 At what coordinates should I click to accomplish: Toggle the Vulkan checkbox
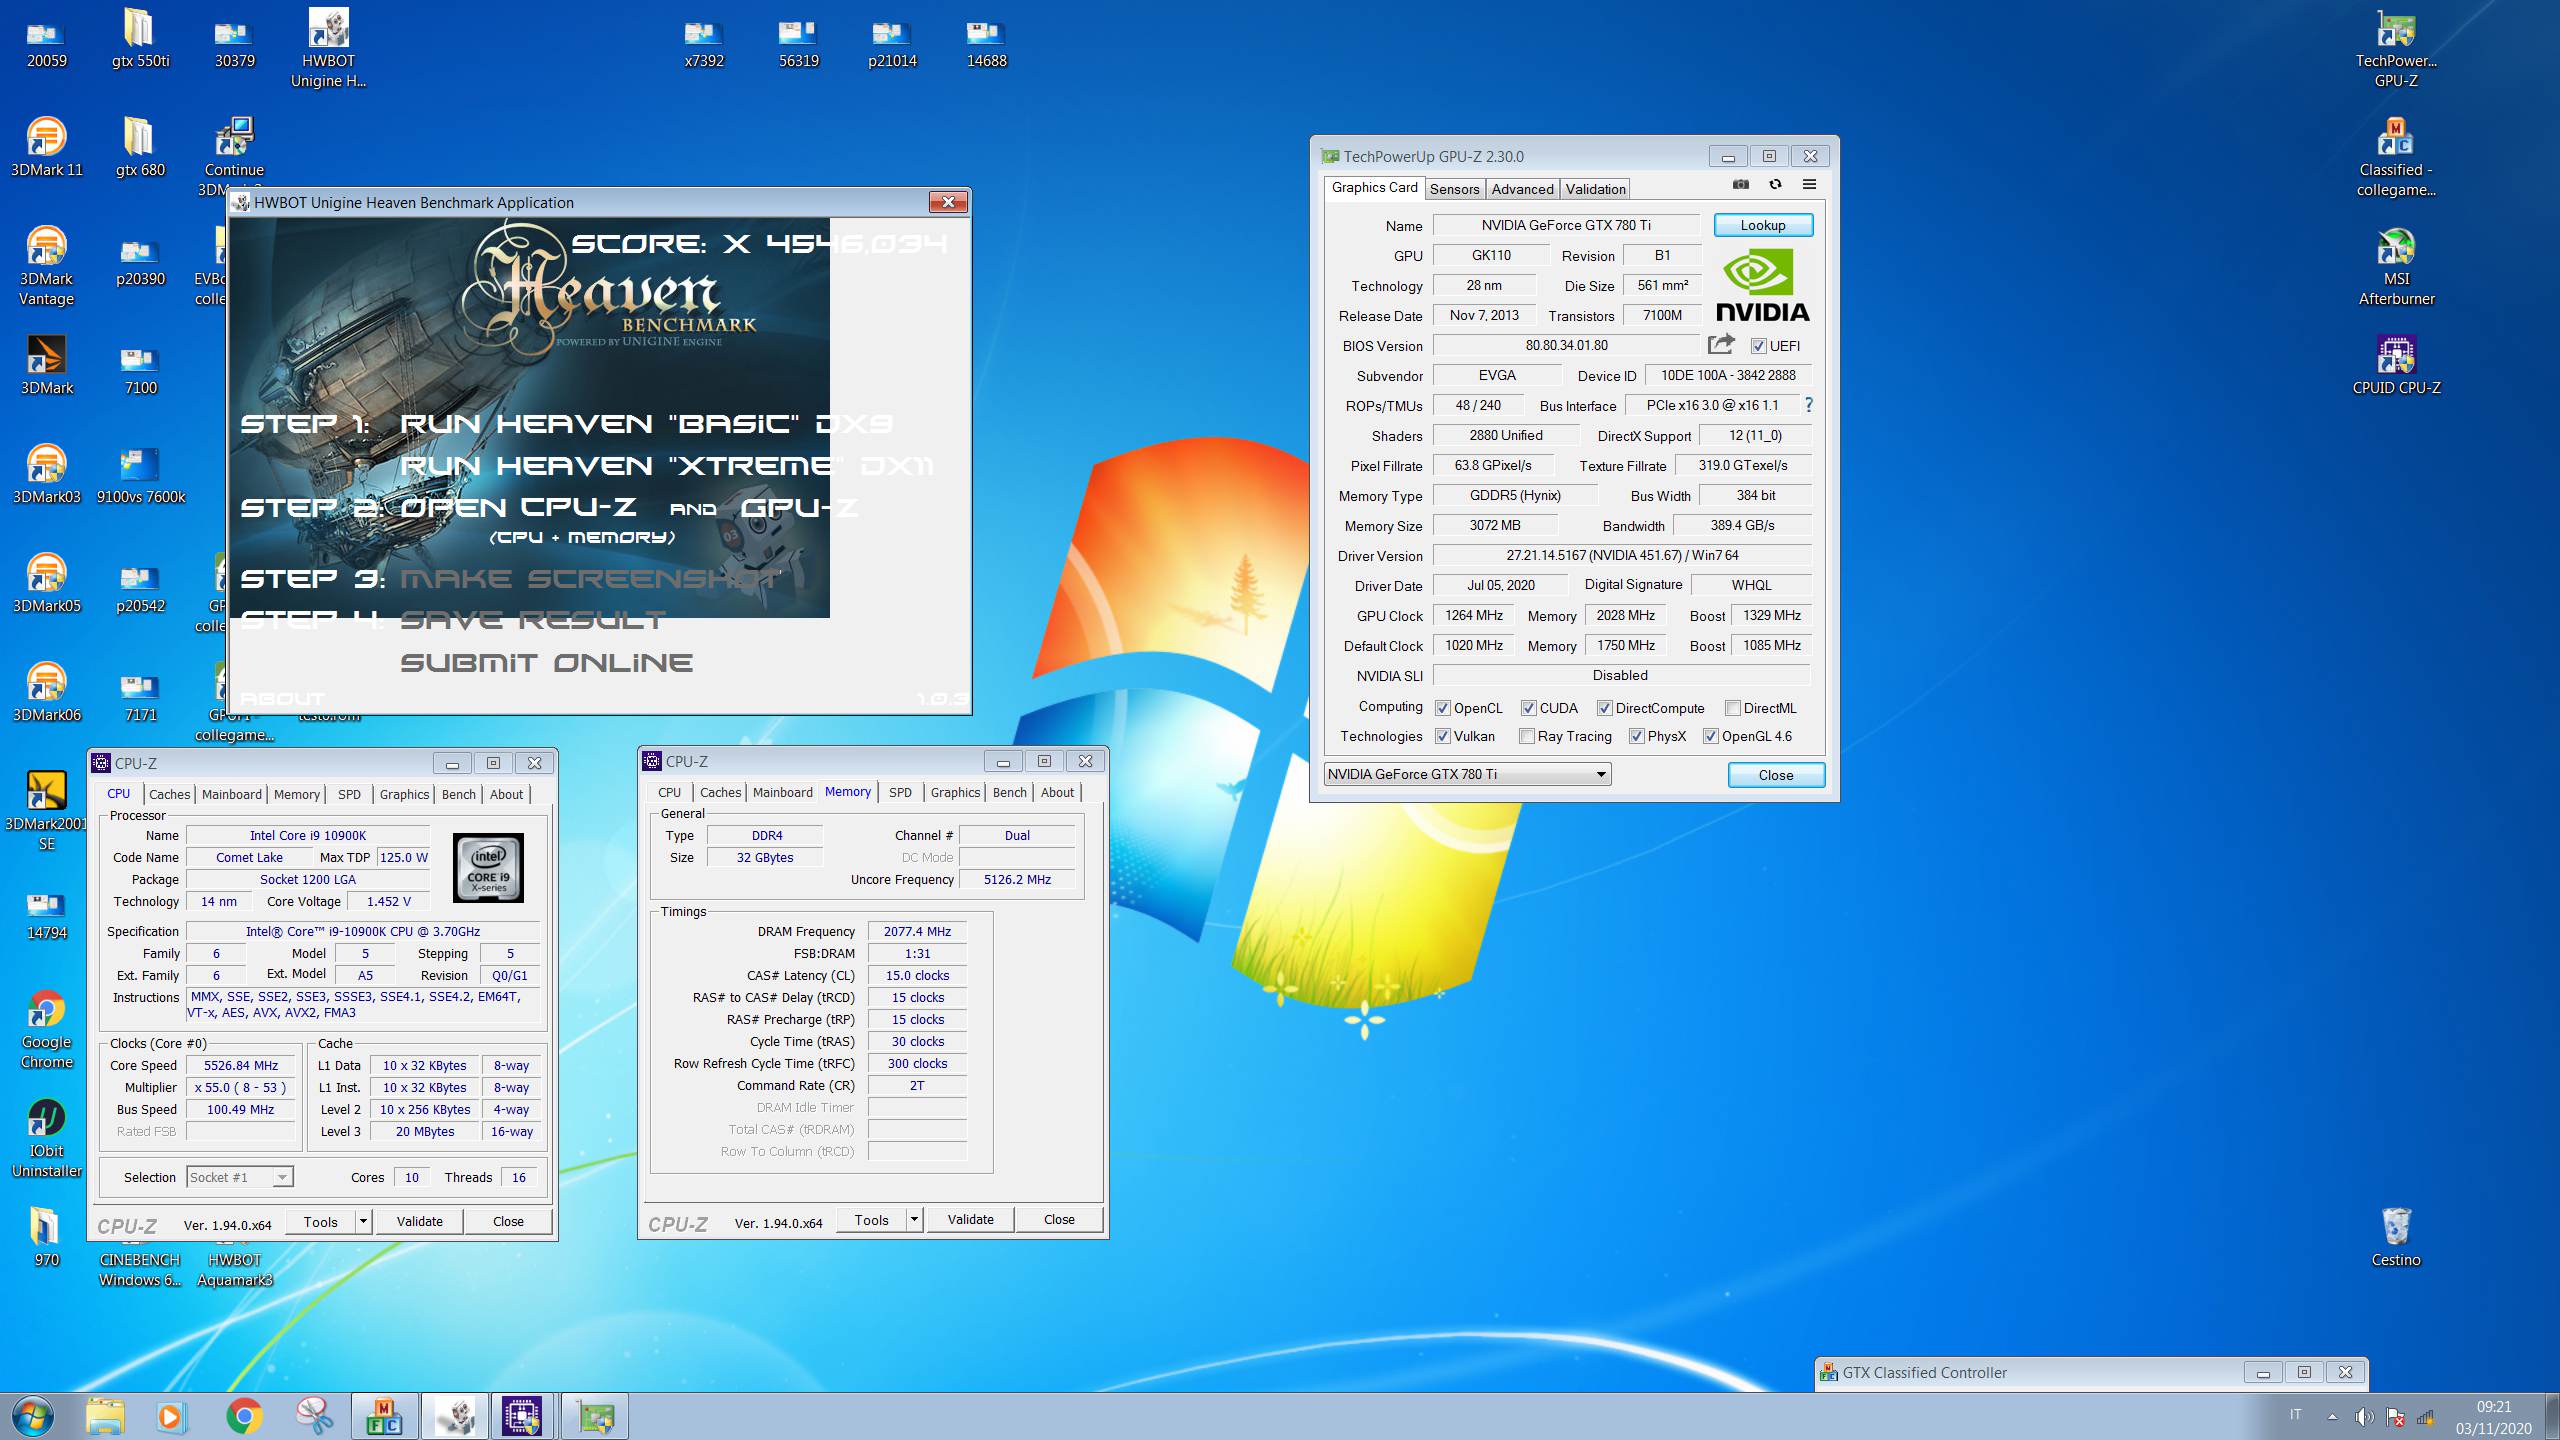pos(1443,736)
